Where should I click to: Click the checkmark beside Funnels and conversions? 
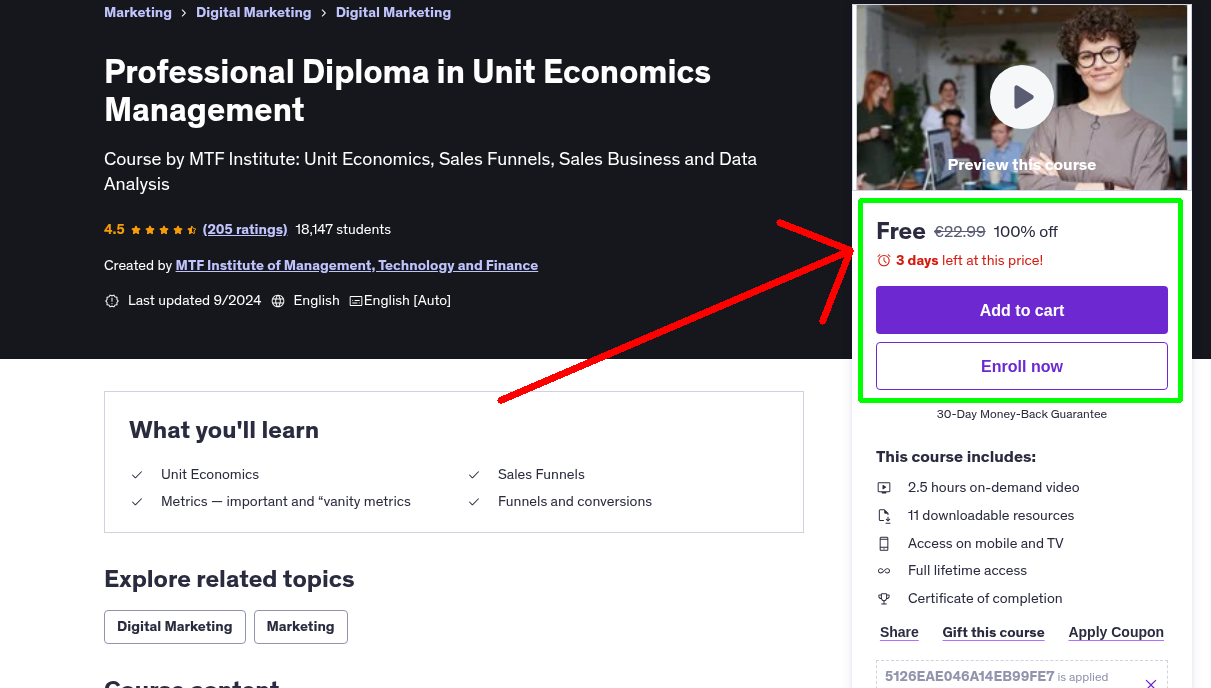coord(474,502)
